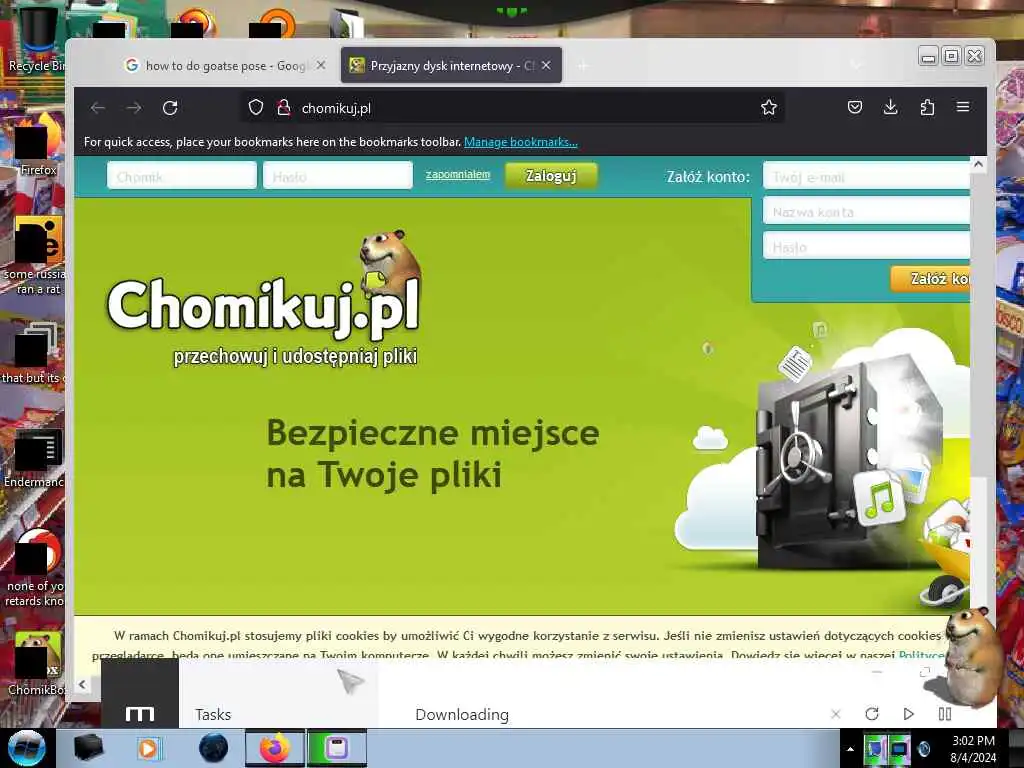Open a new browser tab with plus
This screenshot has width=1024, height=768.
click(x=583, y=65)
